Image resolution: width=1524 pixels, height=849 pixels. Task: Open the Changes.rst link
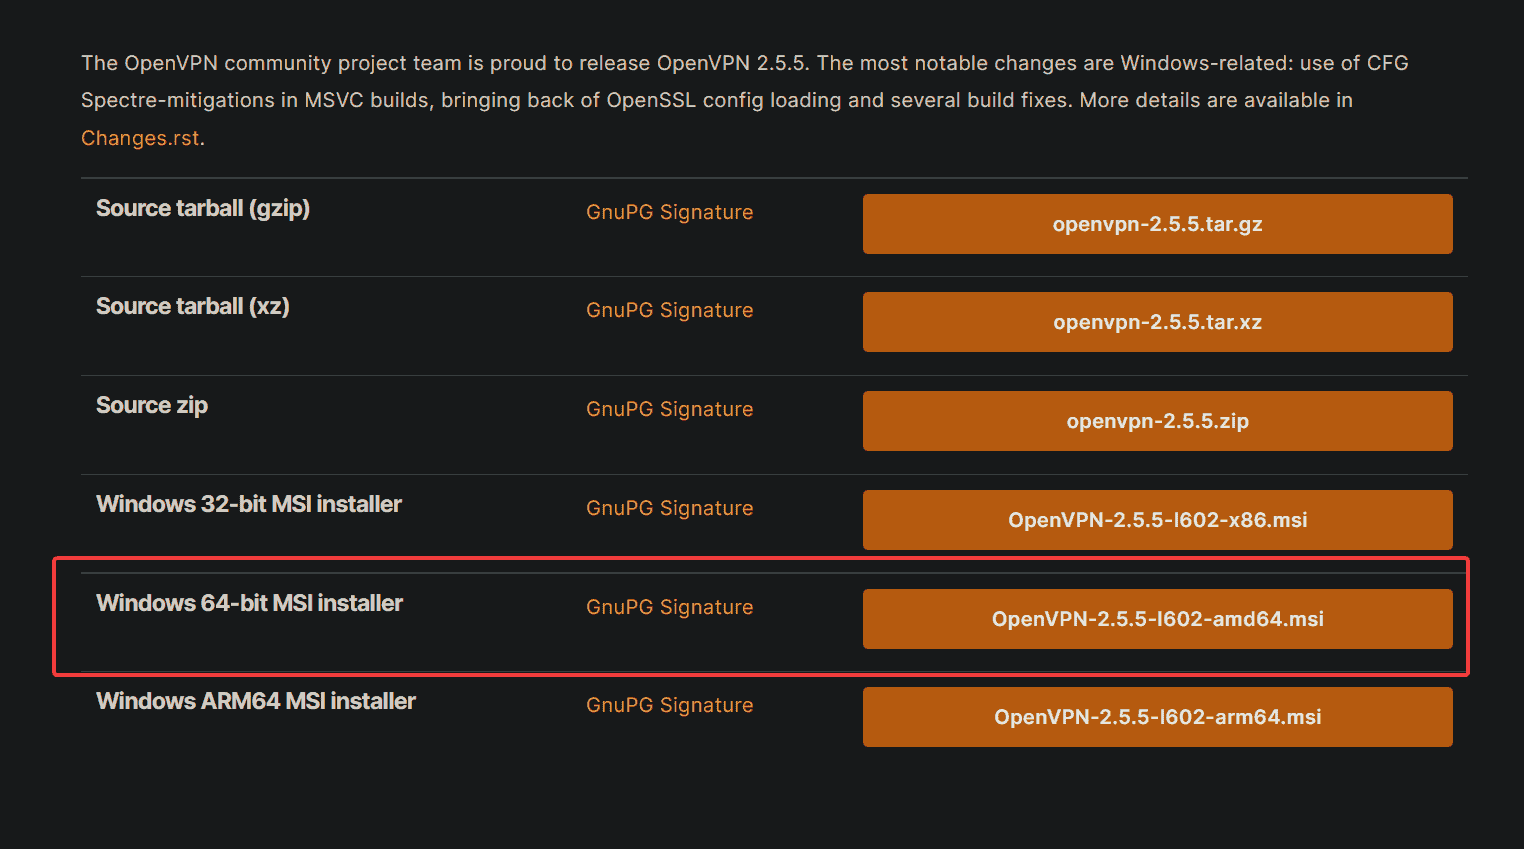140,138
